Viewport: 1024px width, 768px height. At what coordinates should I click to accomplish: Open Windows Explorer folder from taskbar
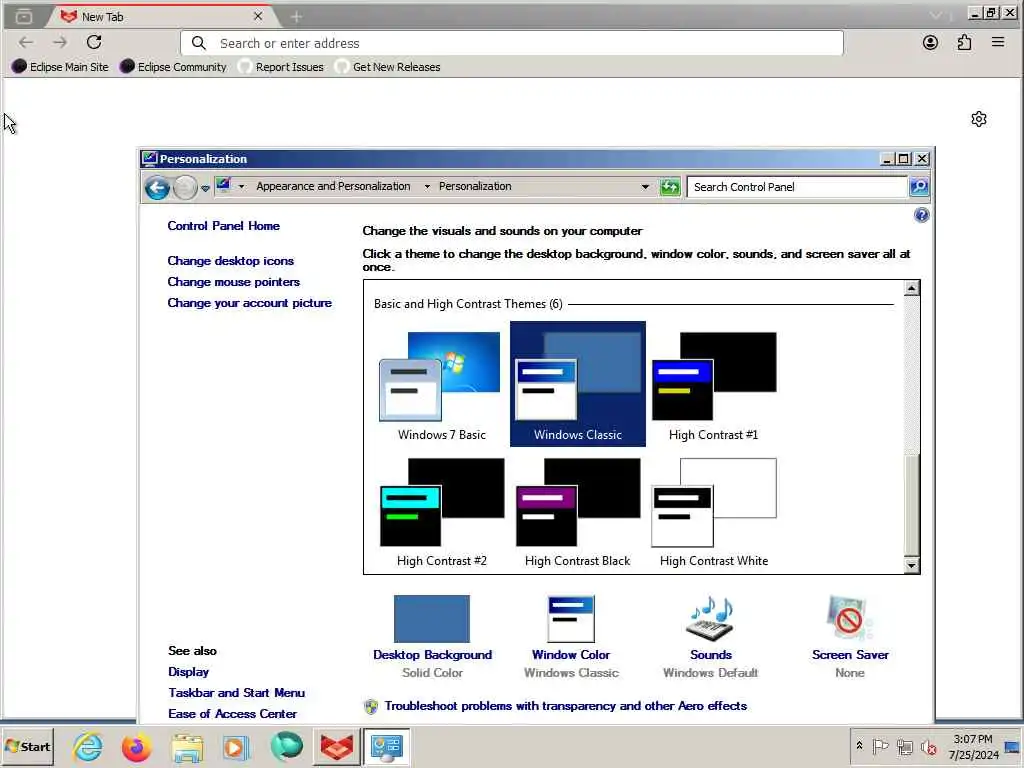187,747
